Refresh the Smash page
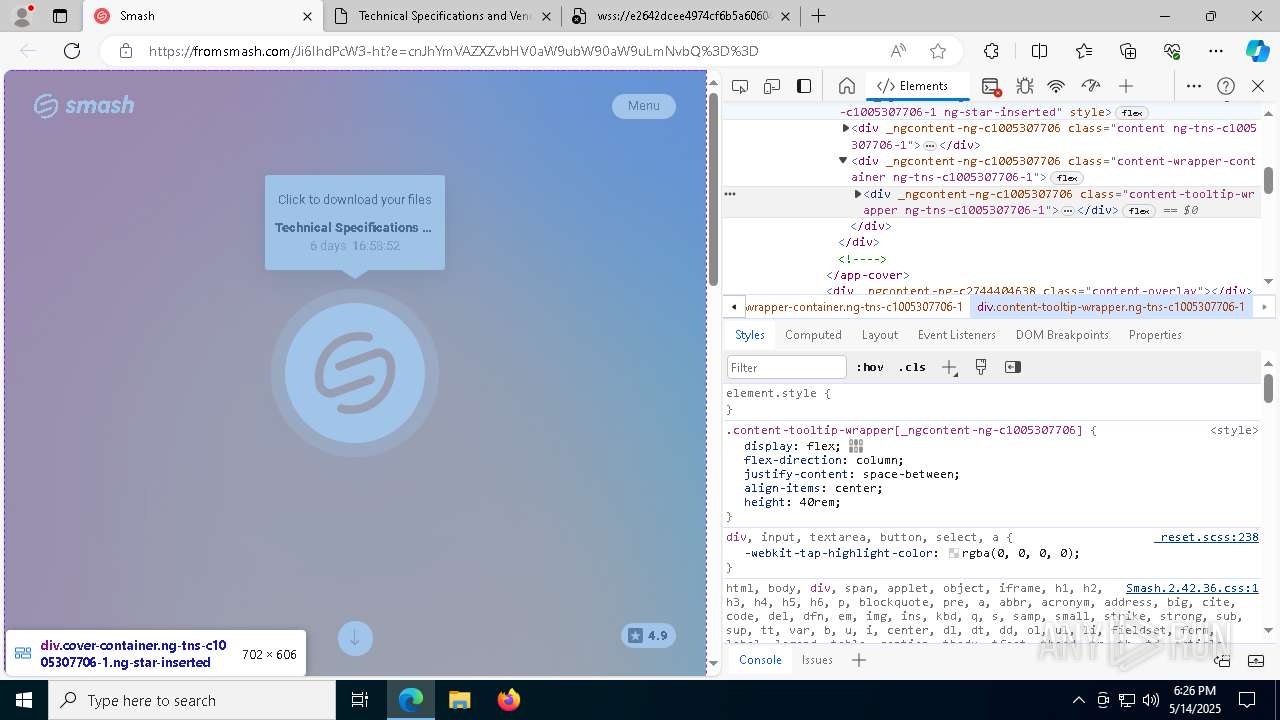 [72, 51]
